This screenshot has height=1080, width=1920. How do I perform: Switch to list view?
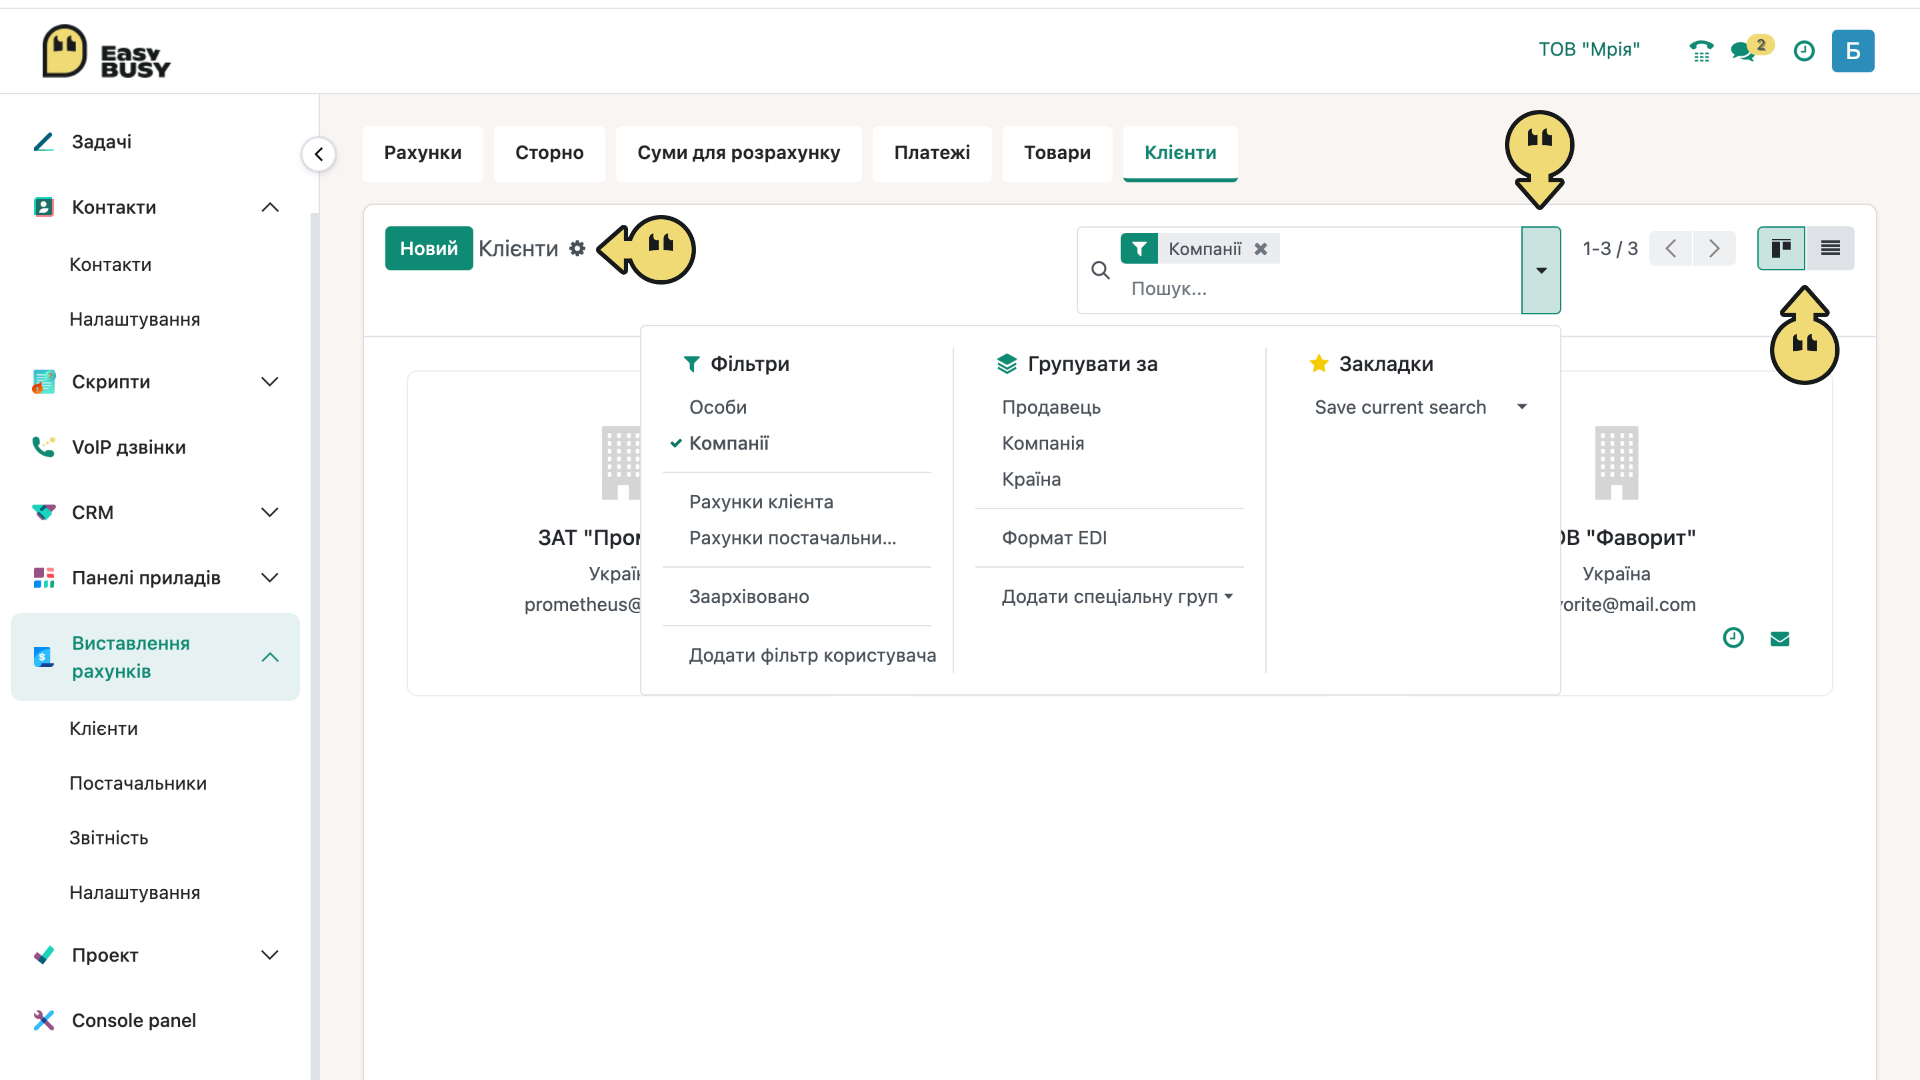point(1830,248)
